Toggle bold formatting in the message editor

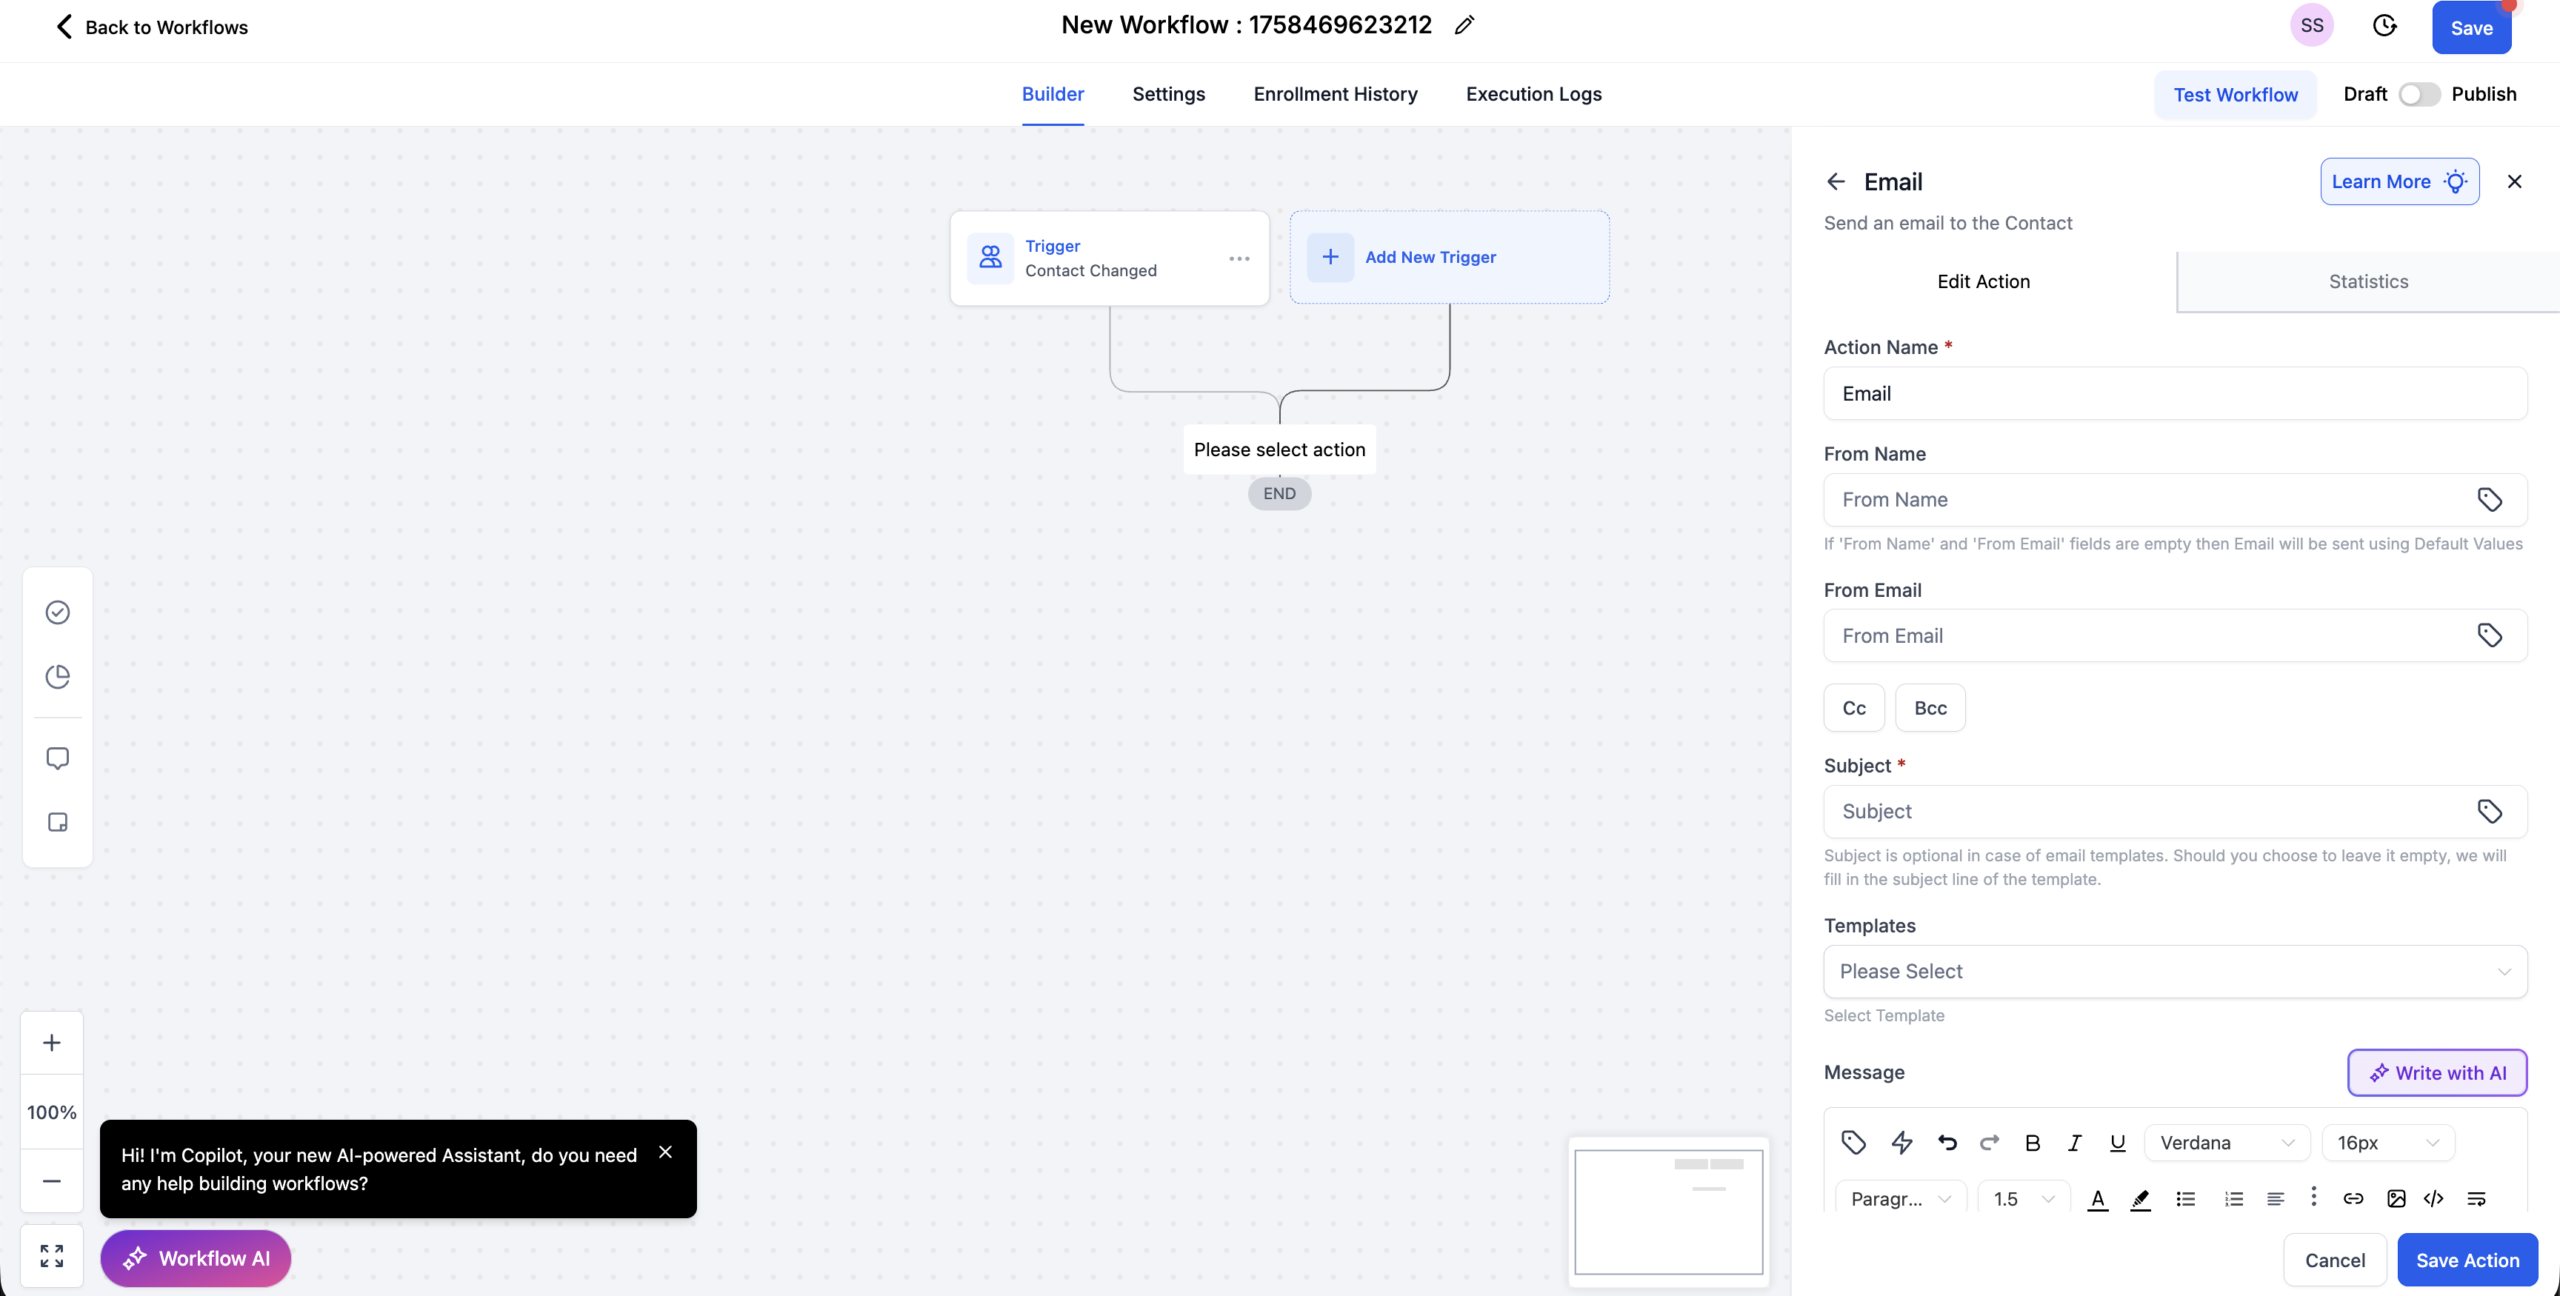(x=2032, y=1142)
